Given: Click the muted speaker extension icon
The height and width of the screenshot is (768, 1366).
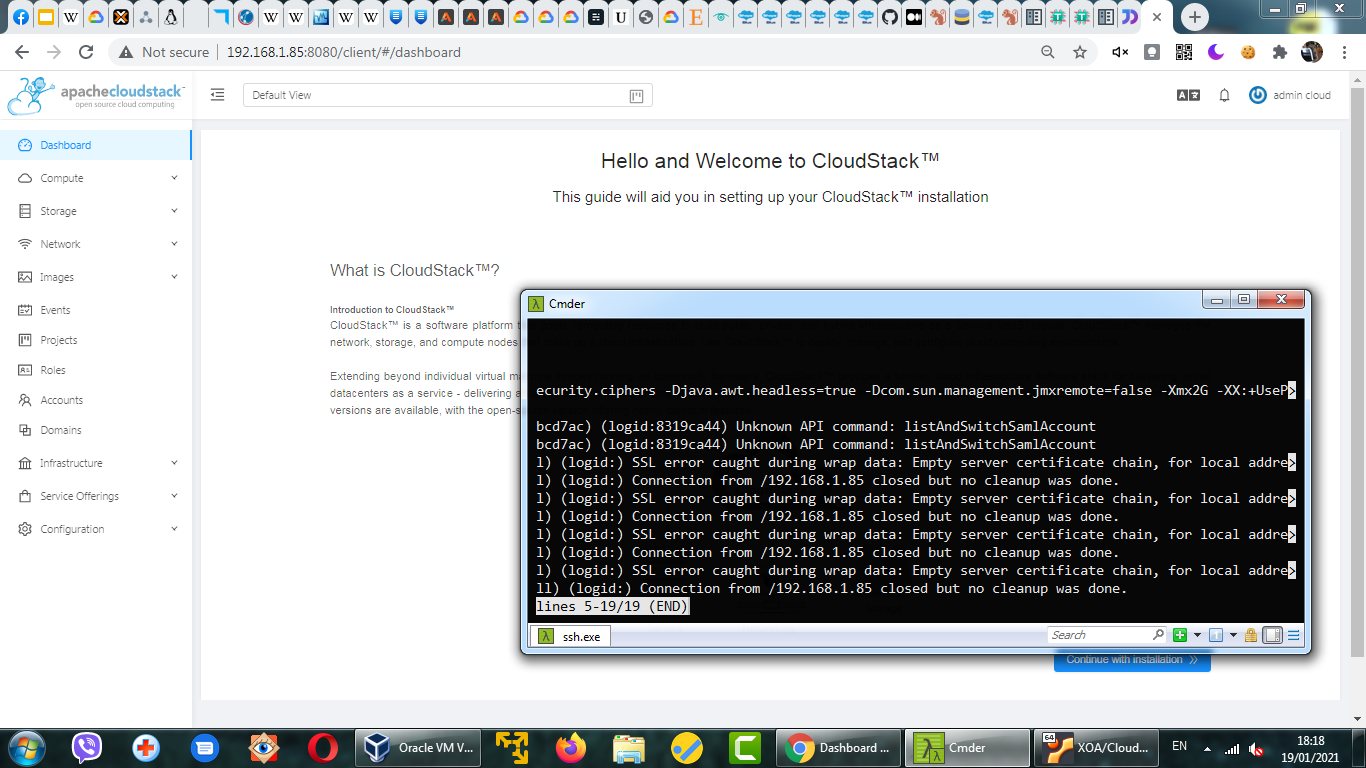Looking at the screenshot, I should point(1120,52).
